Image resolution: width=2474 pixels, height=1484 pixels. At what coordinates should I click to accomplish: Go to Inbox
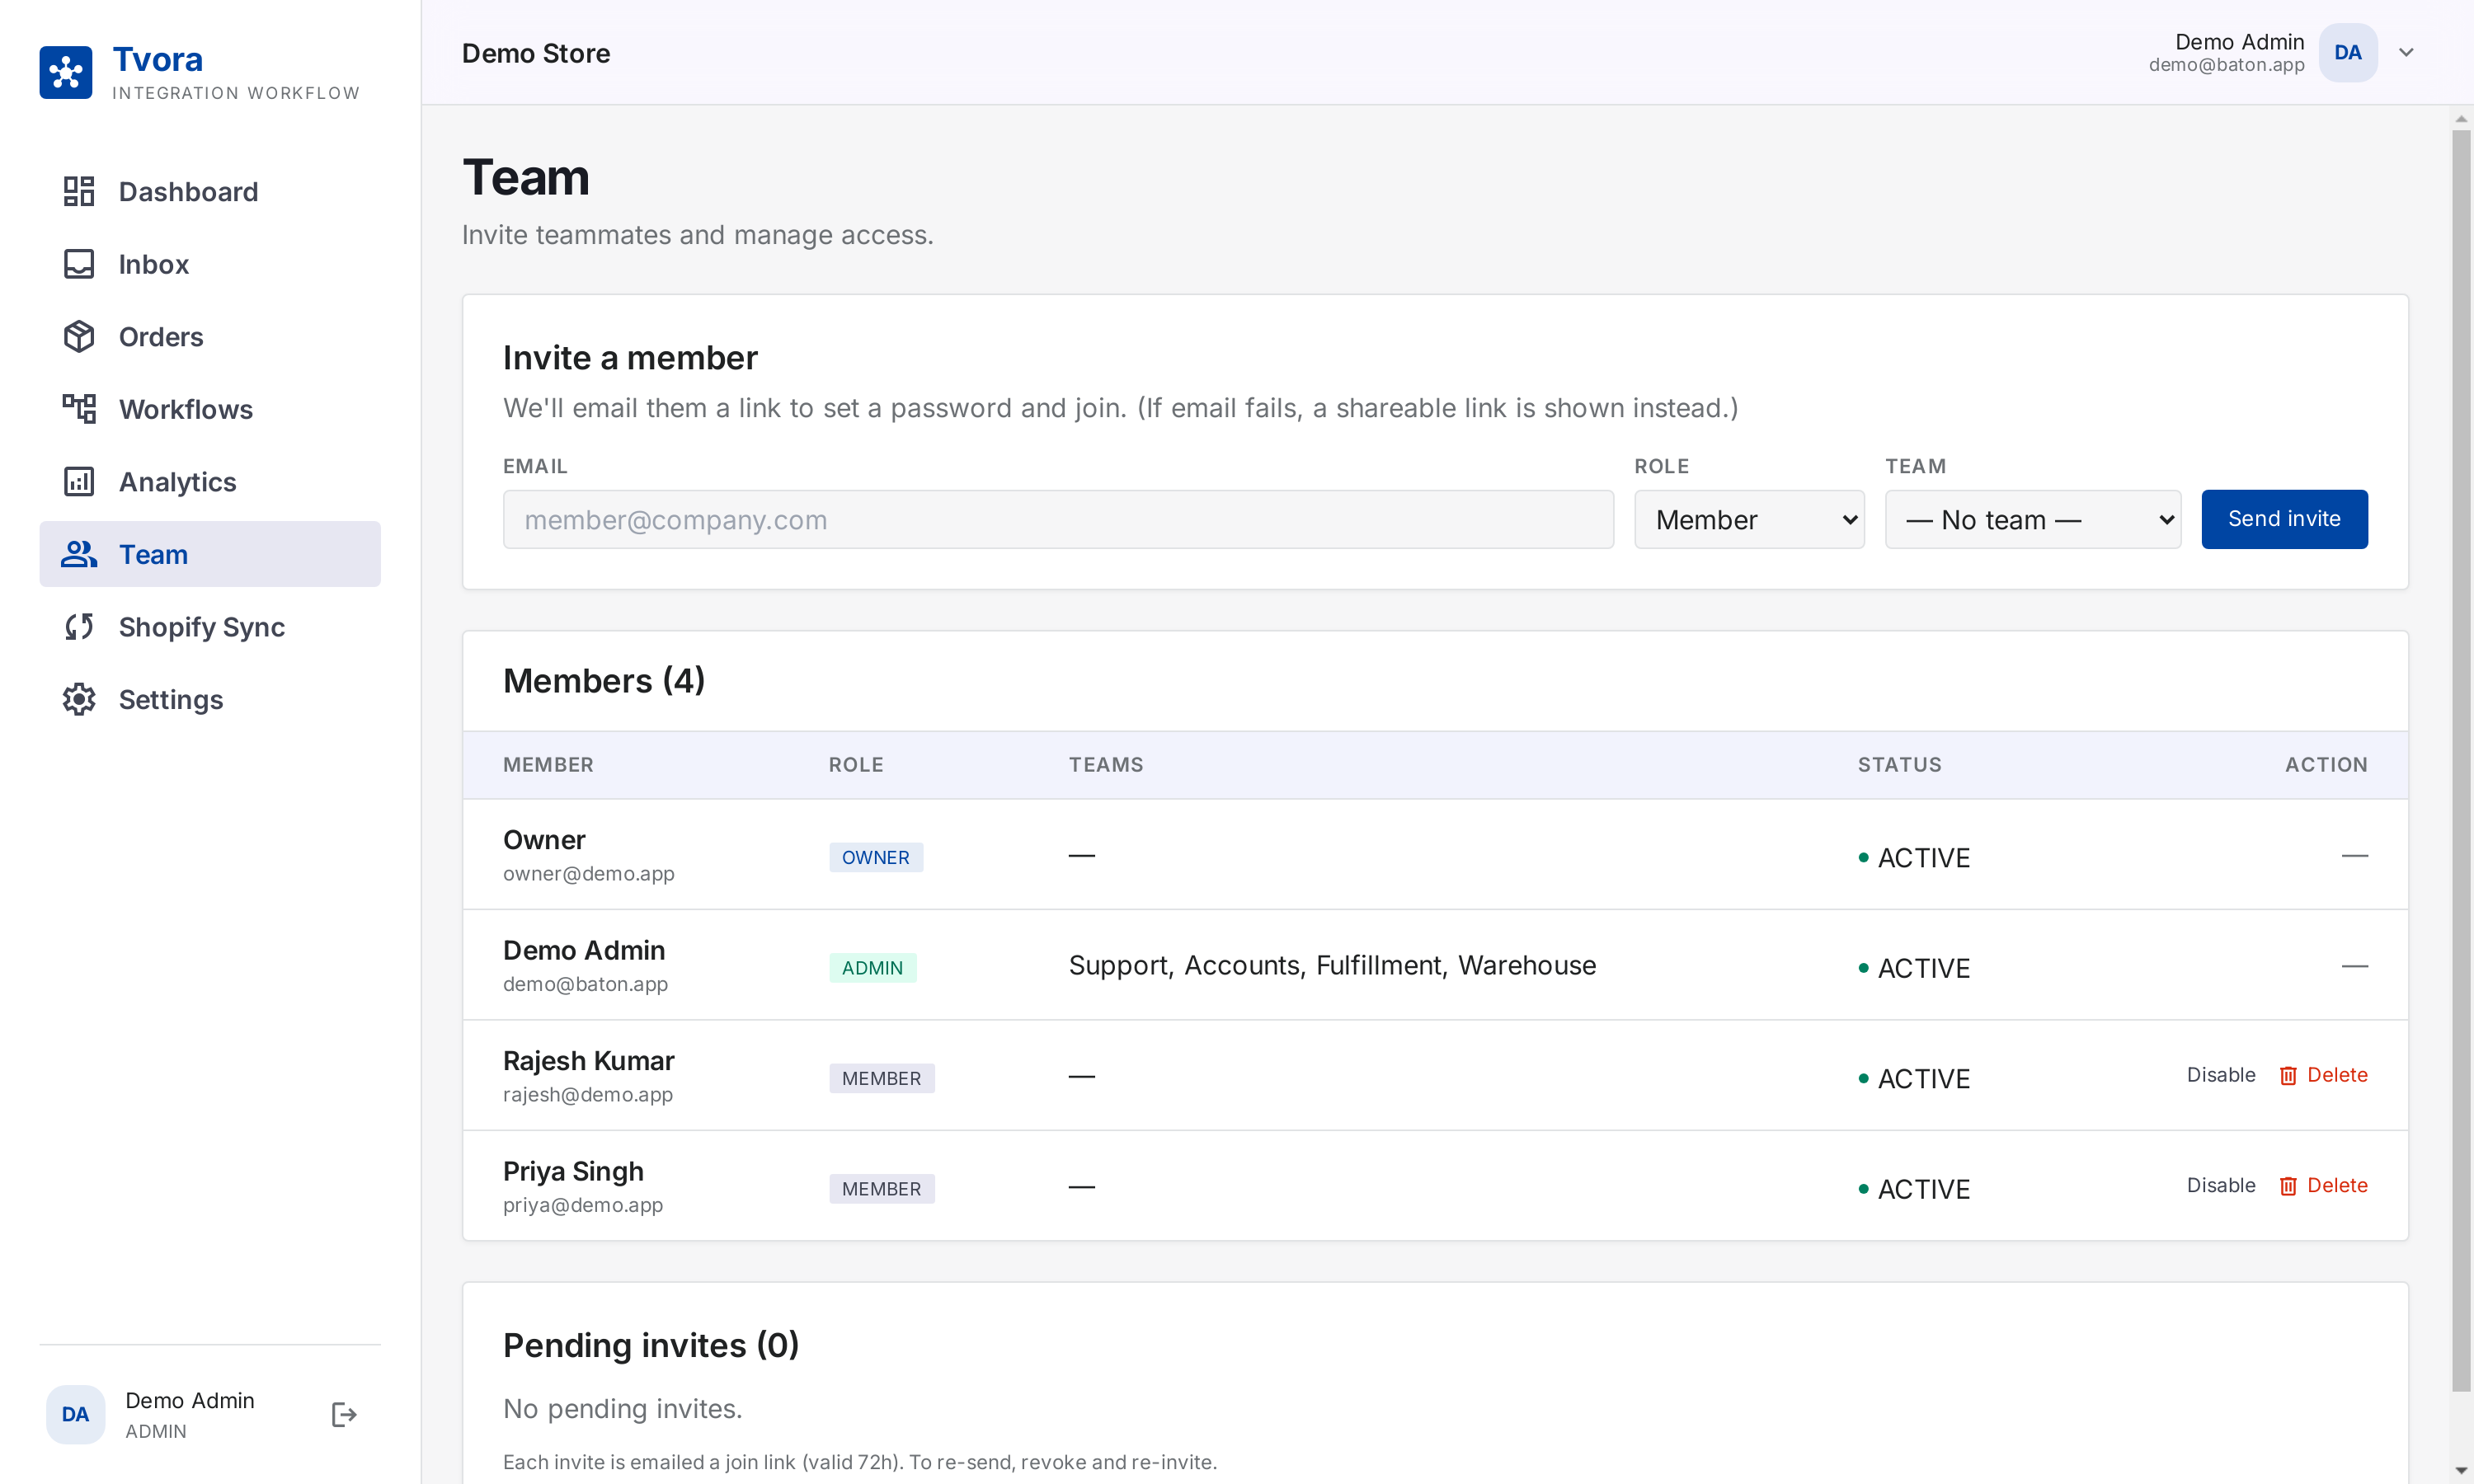[210, 264]
